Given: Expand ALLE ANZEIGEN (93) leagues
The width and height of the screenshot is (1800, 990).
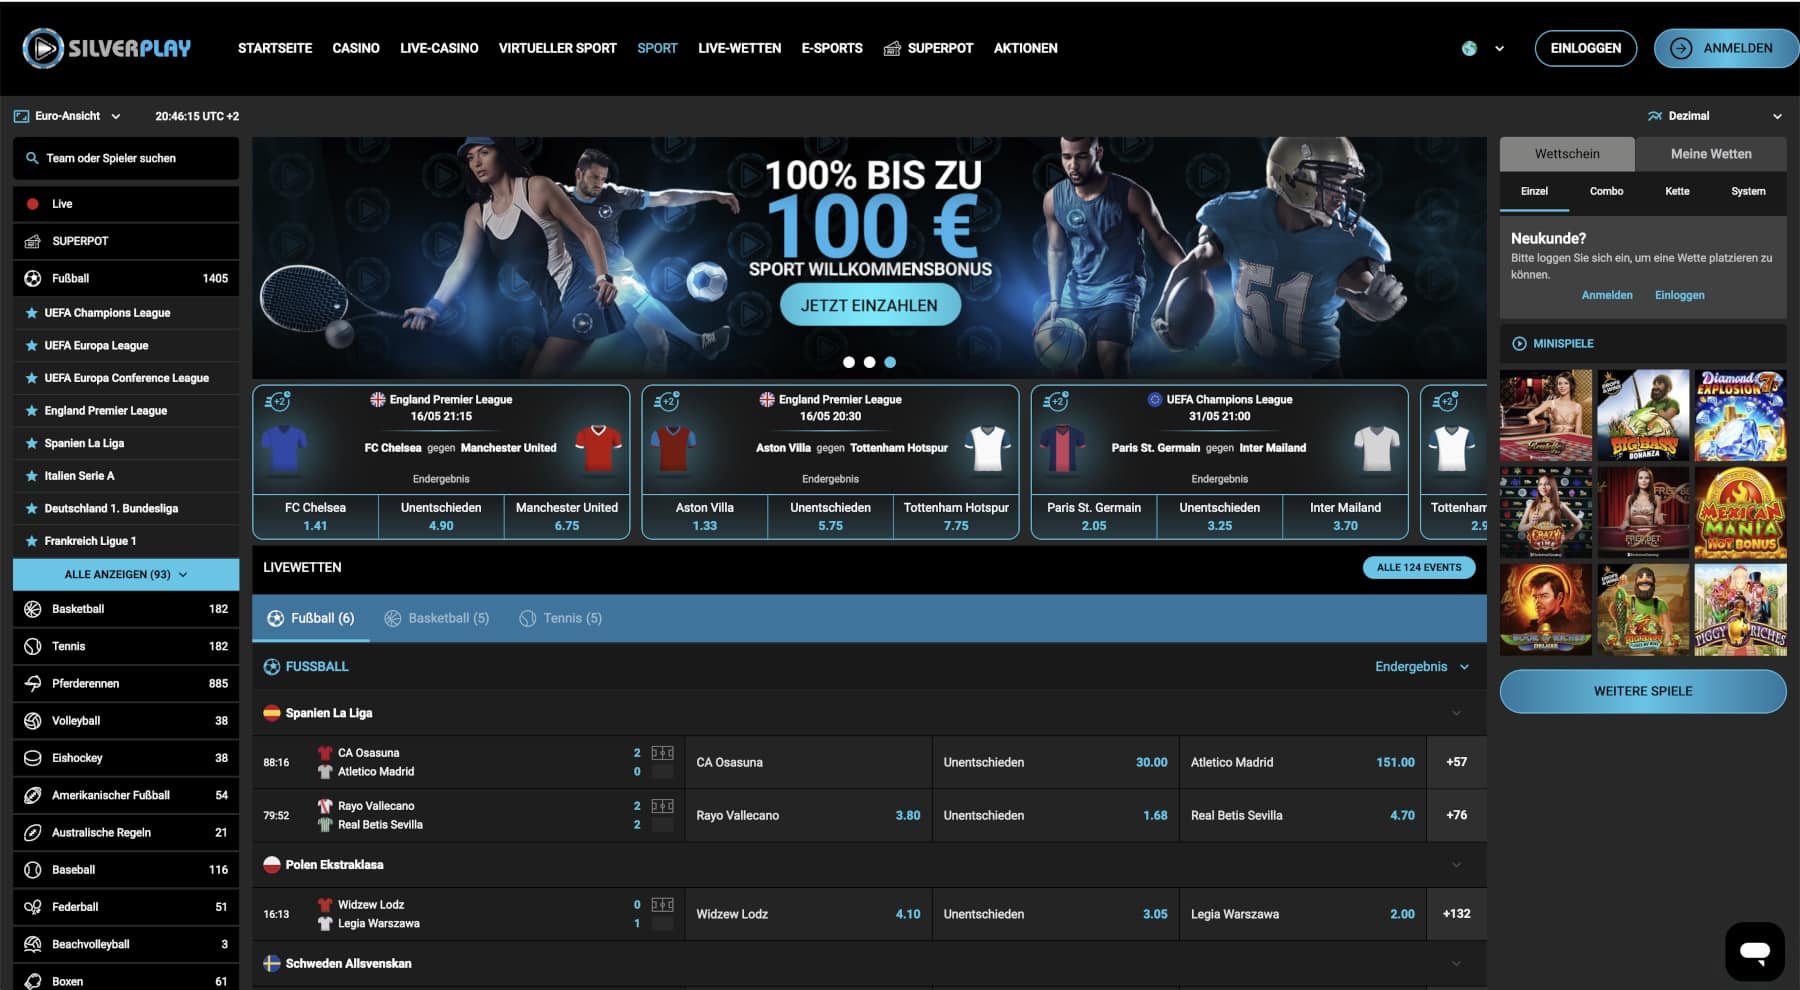Looking at the screenshot, I should click(x=126, y=574).
